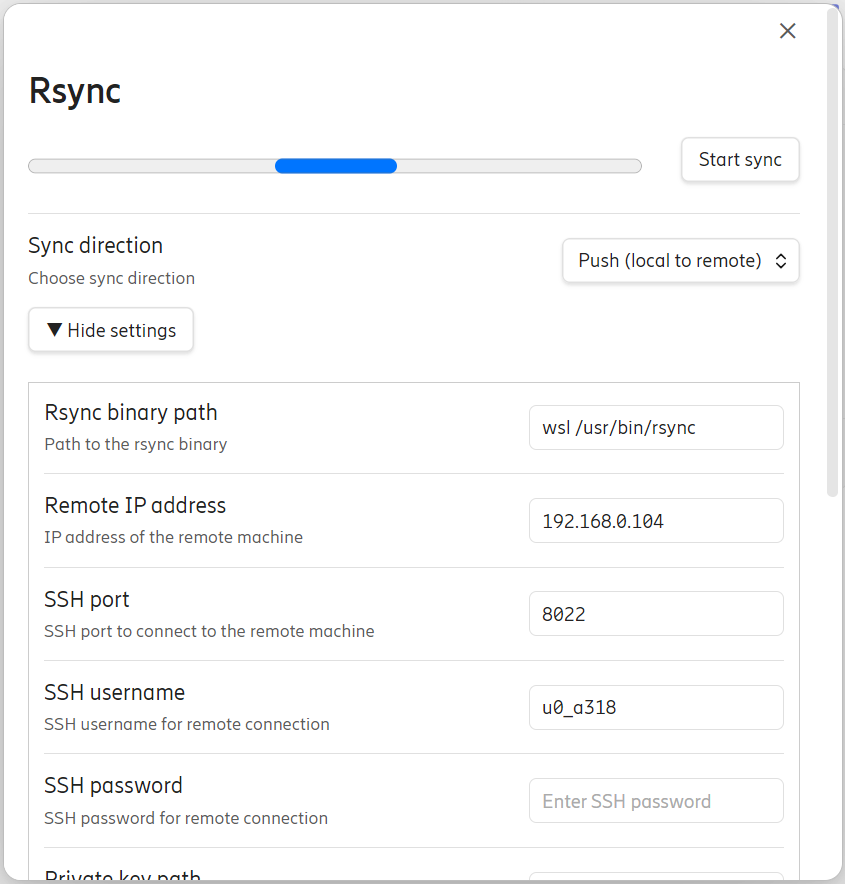Open the Sync direction dropdown
The height and width of the screenshot is (884, 845).
pos(681,260)
